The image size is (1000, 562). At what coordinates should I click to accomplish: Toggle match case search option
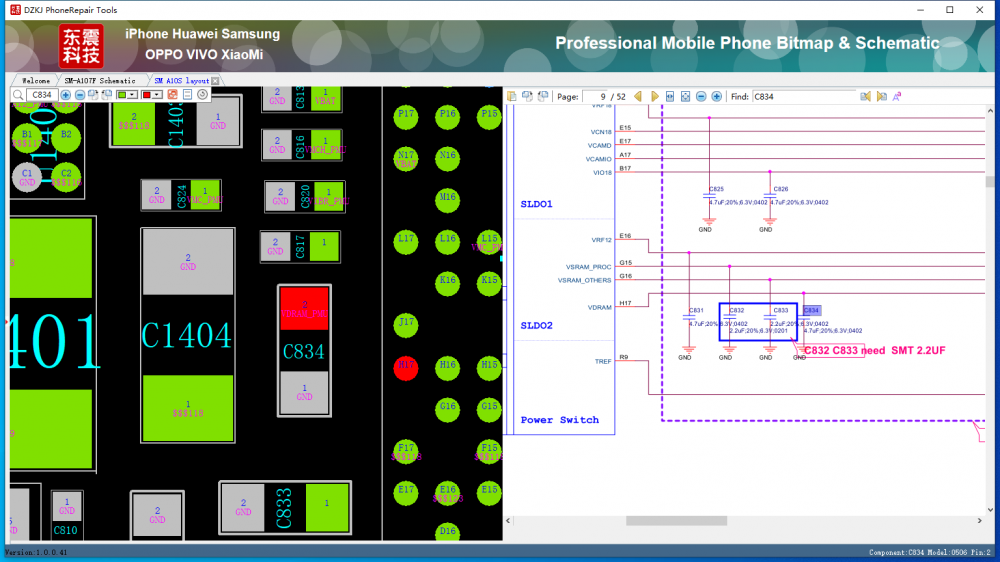click(897, 96)
